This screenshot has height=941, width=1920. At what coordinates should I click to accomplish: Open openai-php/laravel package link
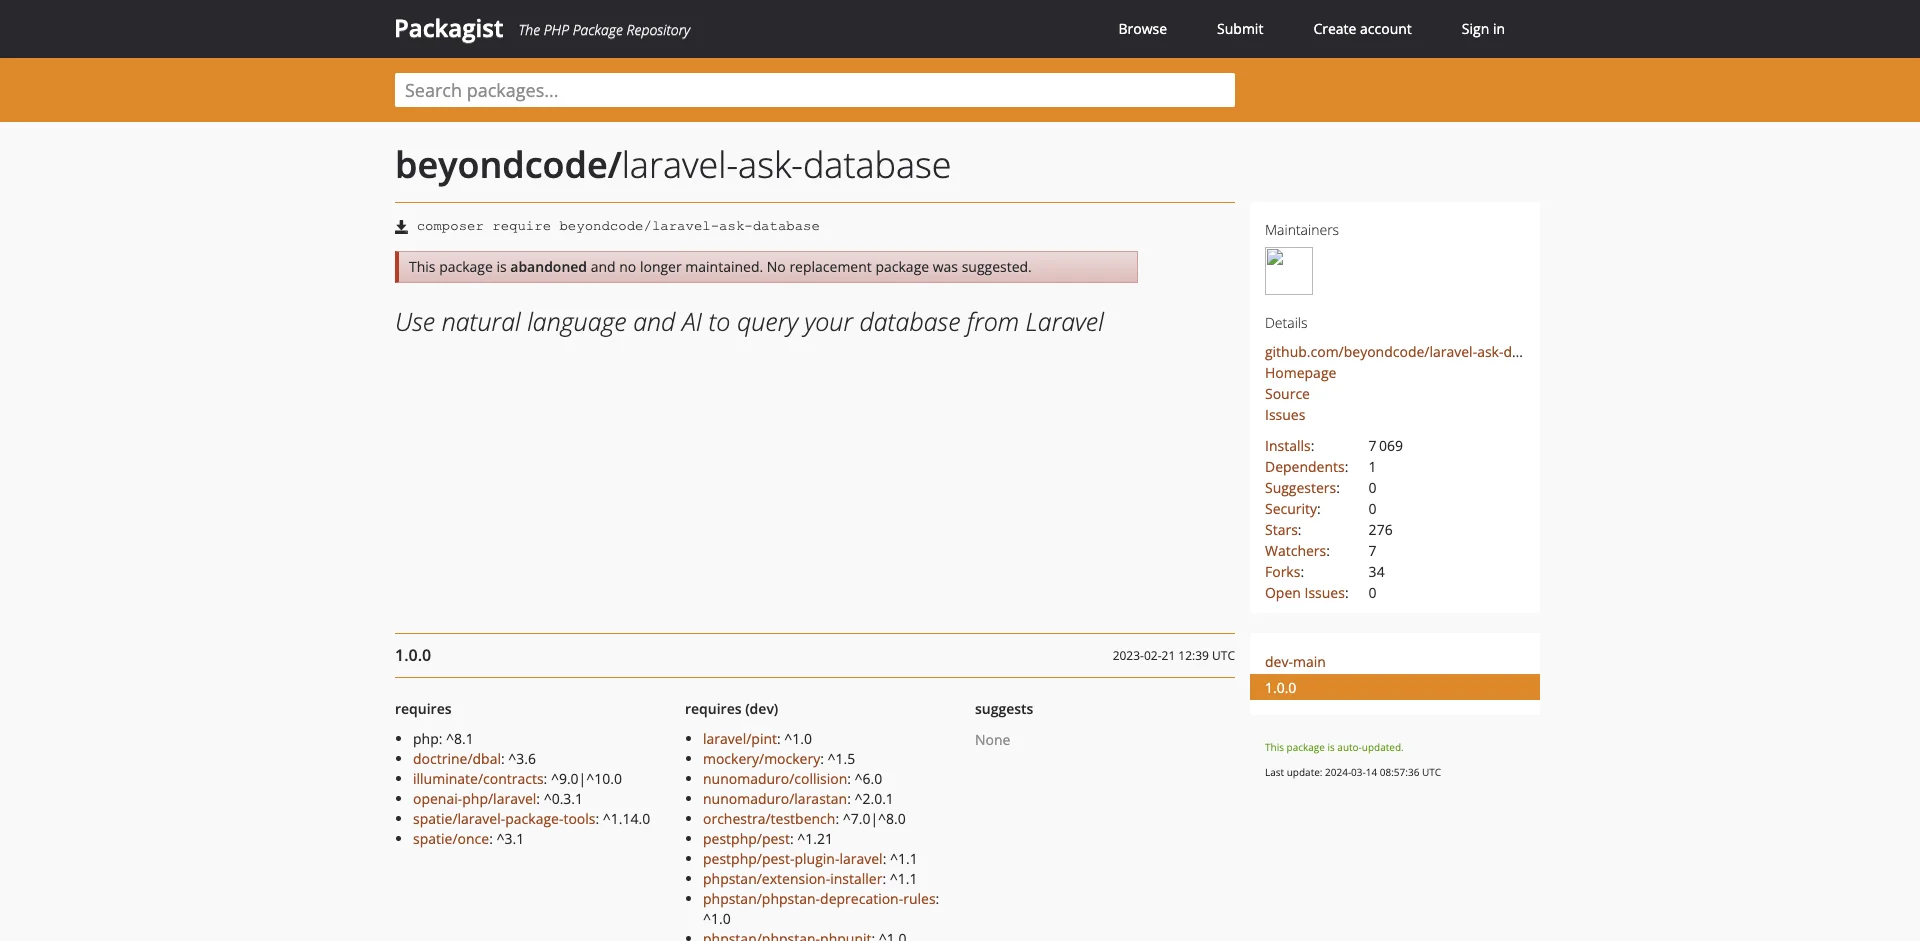(475, 799)
